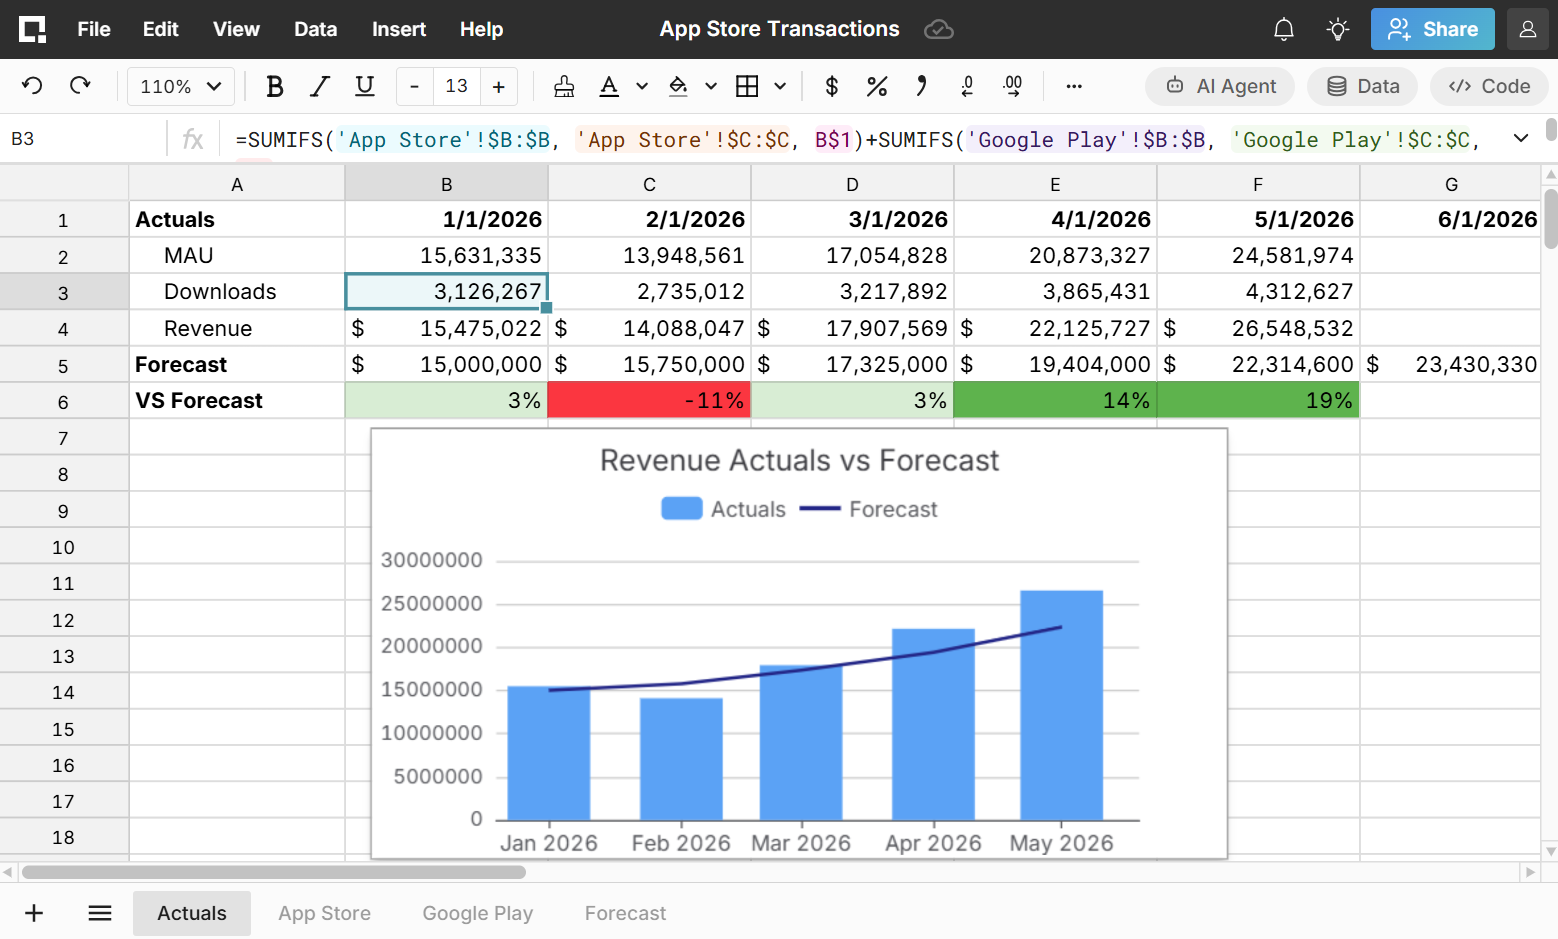The width and height of the screenshot is (1558, 939).
Task: Select the -11% red cell
Action: click(x=649, y=401)
